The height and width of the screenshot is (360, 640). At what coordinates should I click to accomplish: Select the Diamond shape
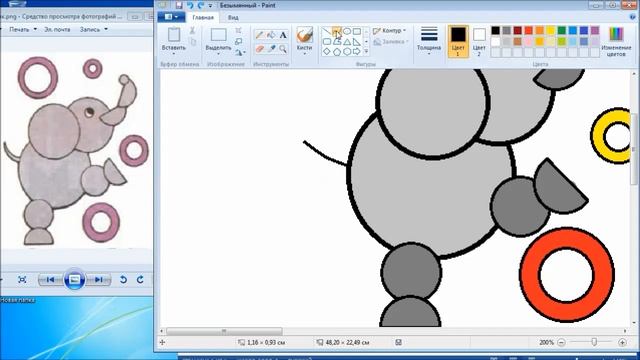tap(327, 52)
